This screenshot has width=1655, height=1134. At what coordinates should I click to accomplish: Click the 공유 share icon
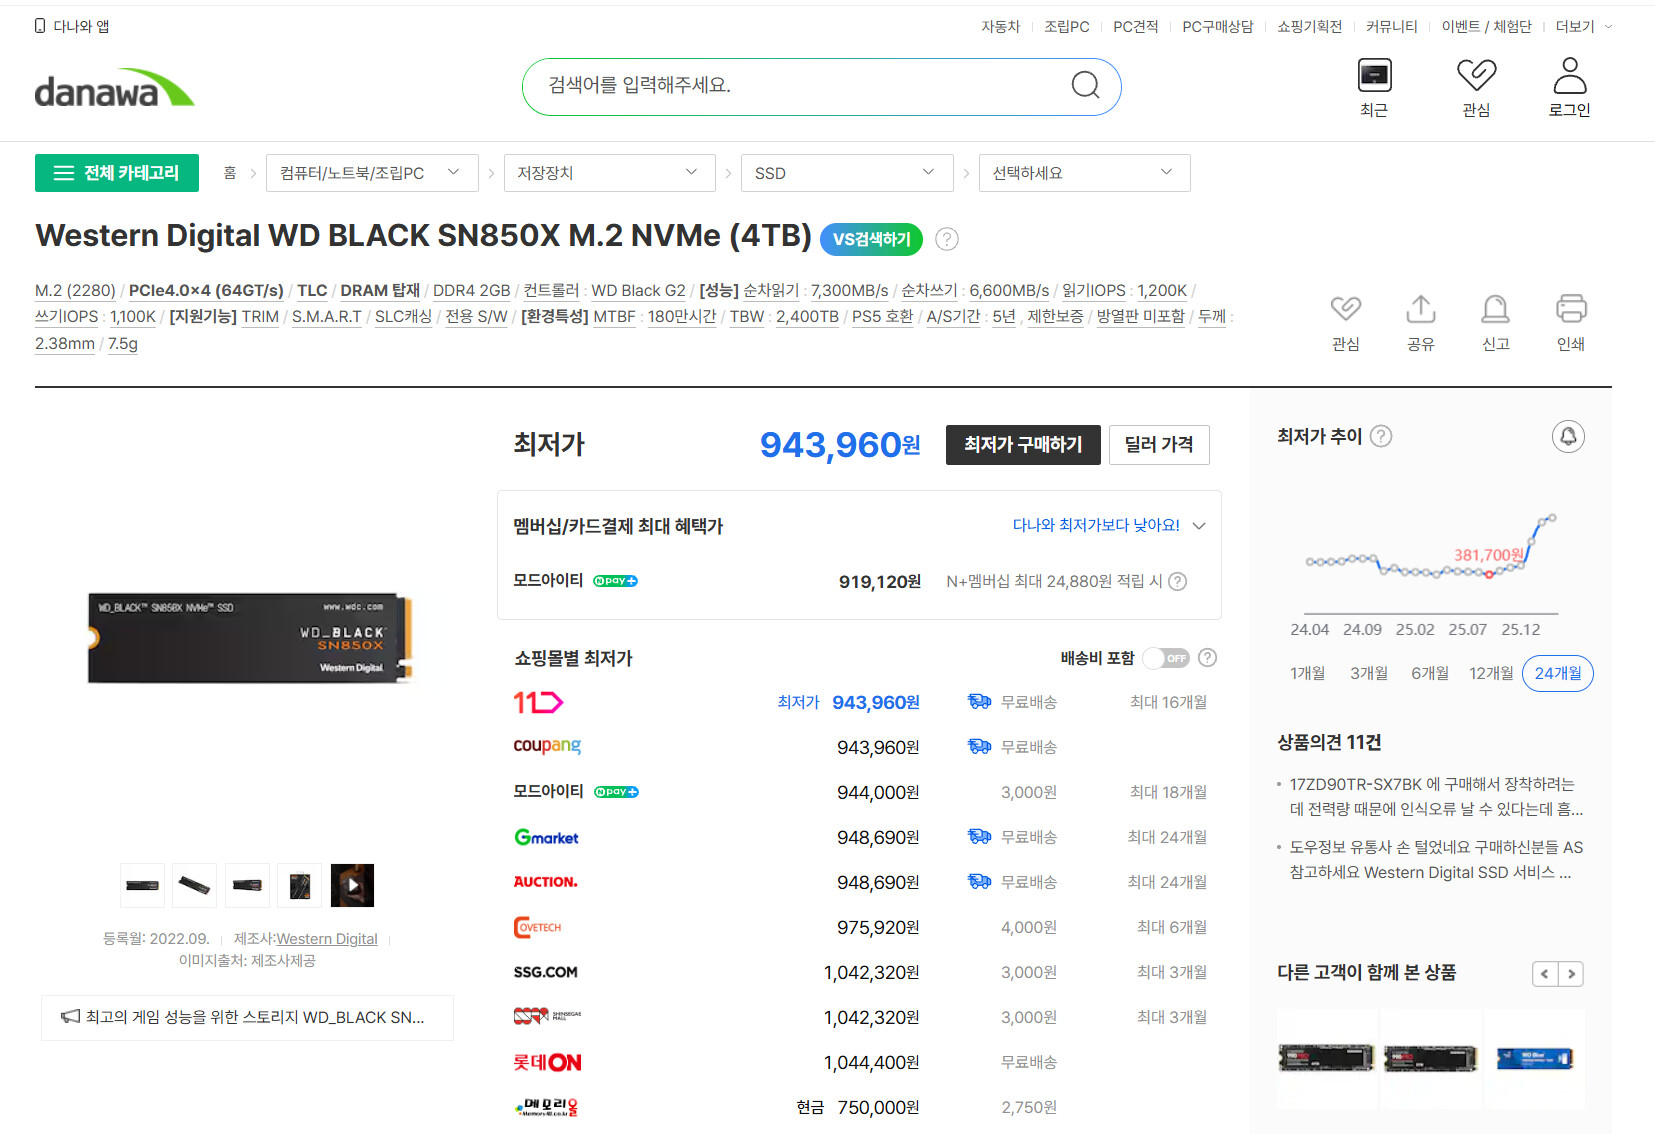(x=1421, y=322)
